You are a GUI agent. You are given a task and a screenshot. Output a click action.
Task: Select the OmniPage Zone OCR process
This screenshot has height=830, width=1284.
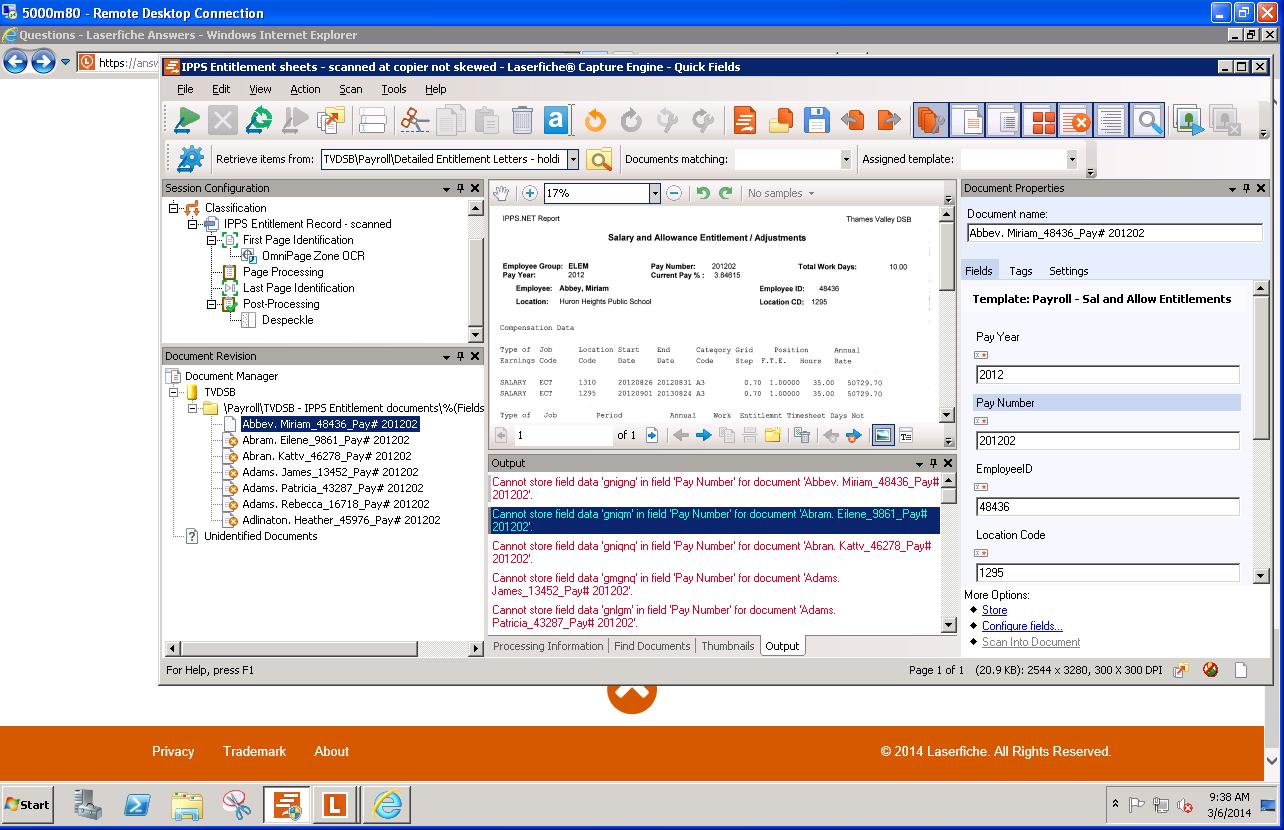click(313, 256)
